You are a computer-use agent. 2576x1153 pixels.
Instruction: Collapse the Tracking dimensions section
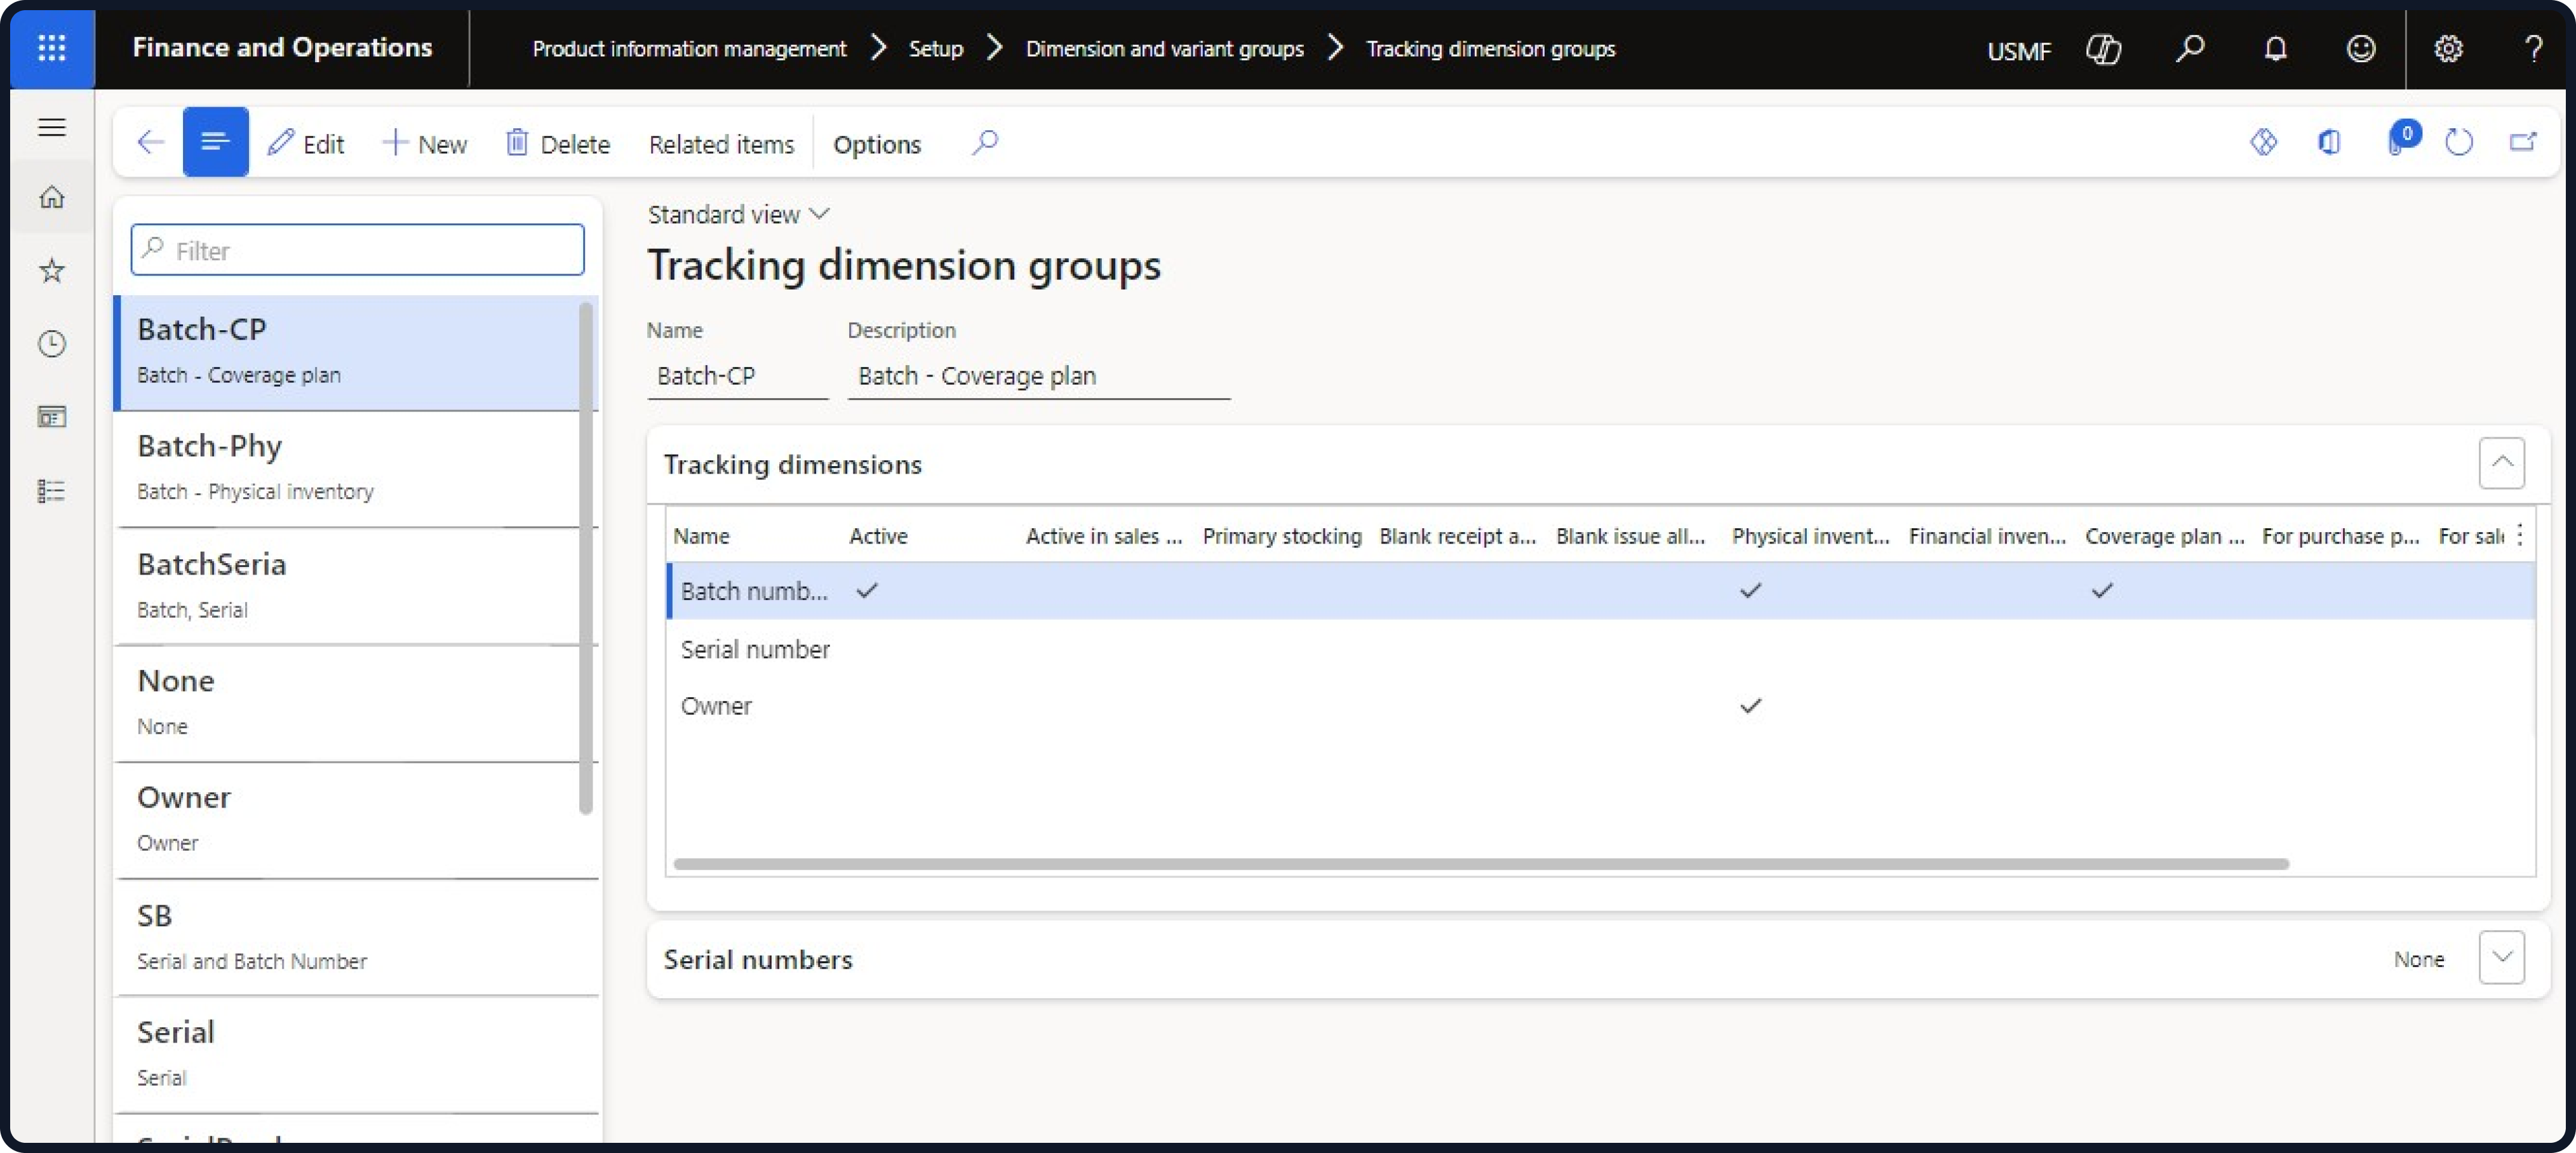coord(2501,462)
